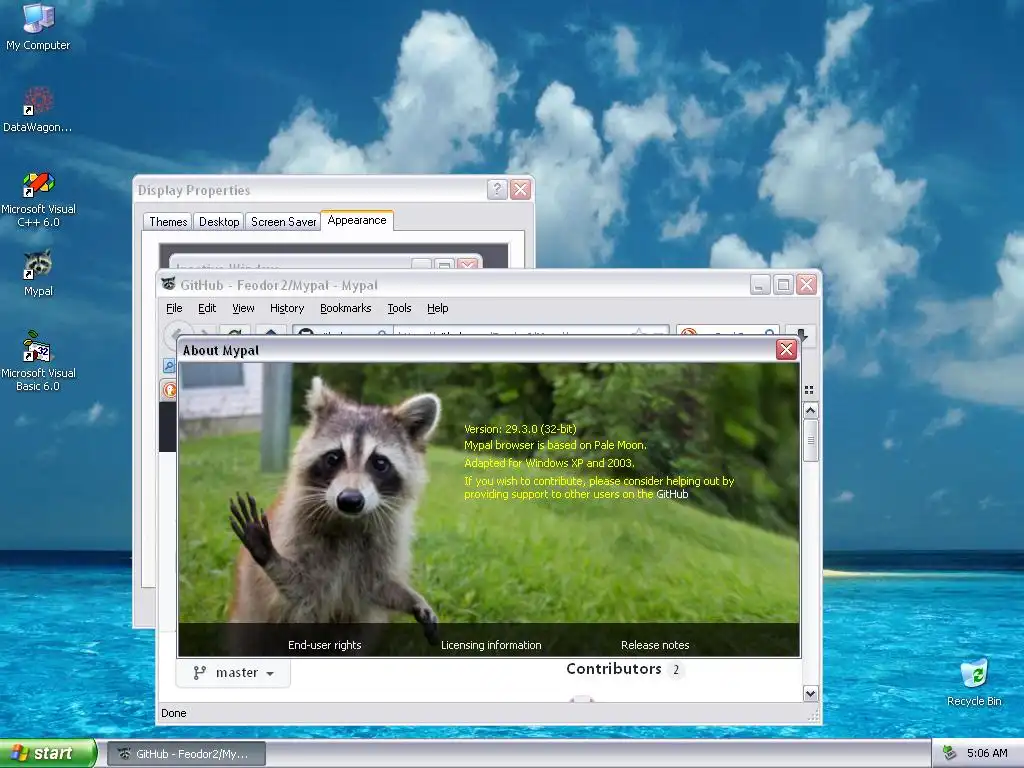Click the contributors count badge '2'
The height and width of the screenshot is (768, 1024).
coord(676,669)
